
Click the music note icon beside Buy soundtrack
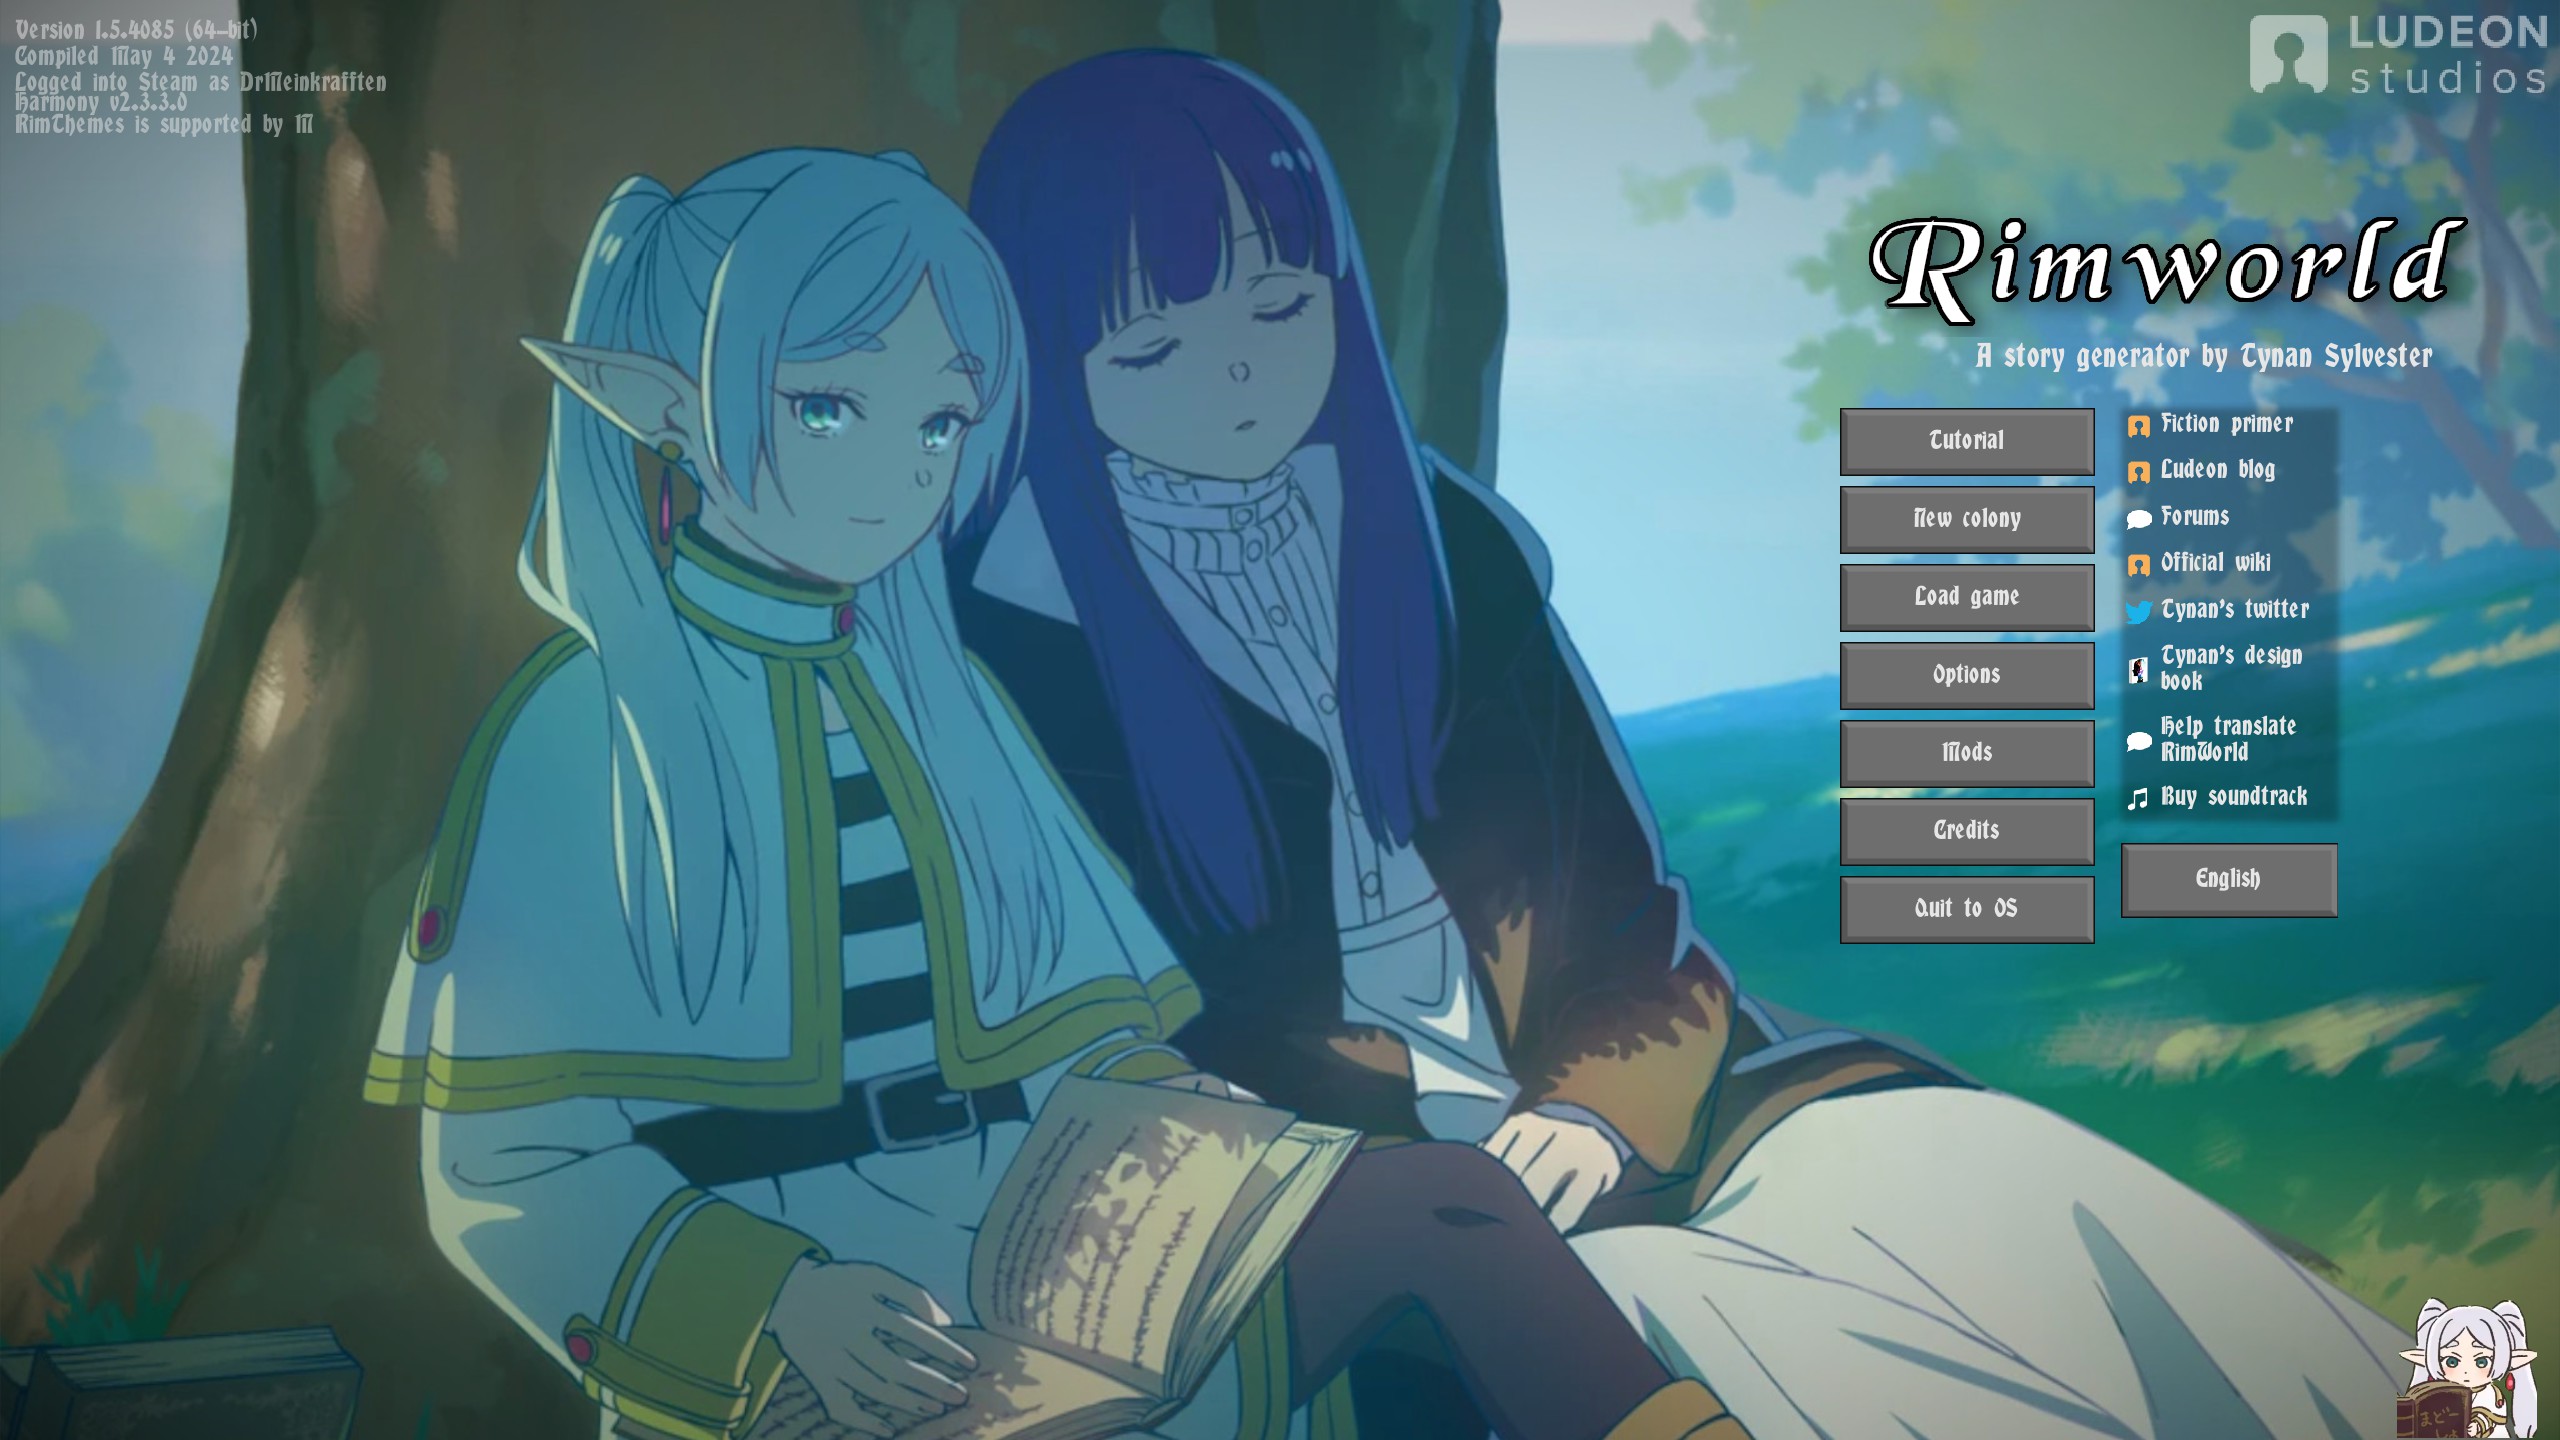coord(2138,799)
